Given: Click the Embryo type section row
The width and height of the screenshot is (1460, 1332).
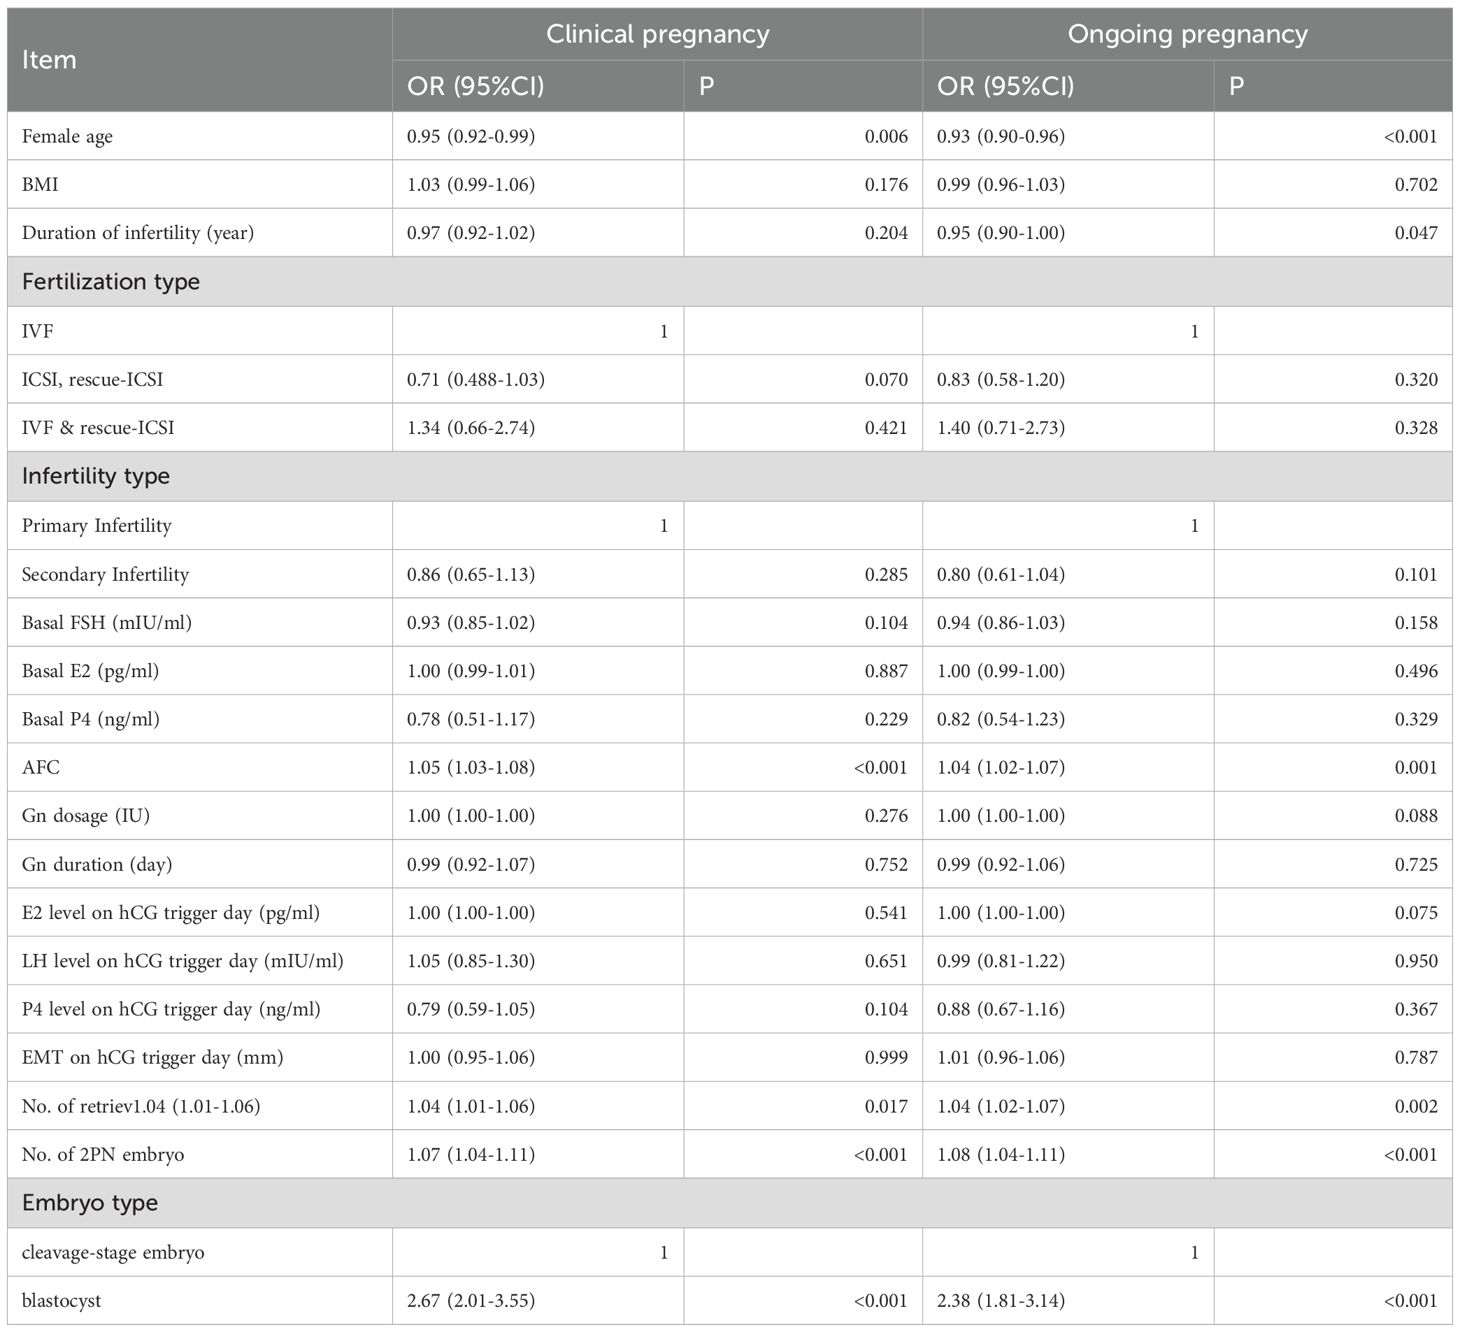Looking at the screenshot, I should coord(90,1203).
